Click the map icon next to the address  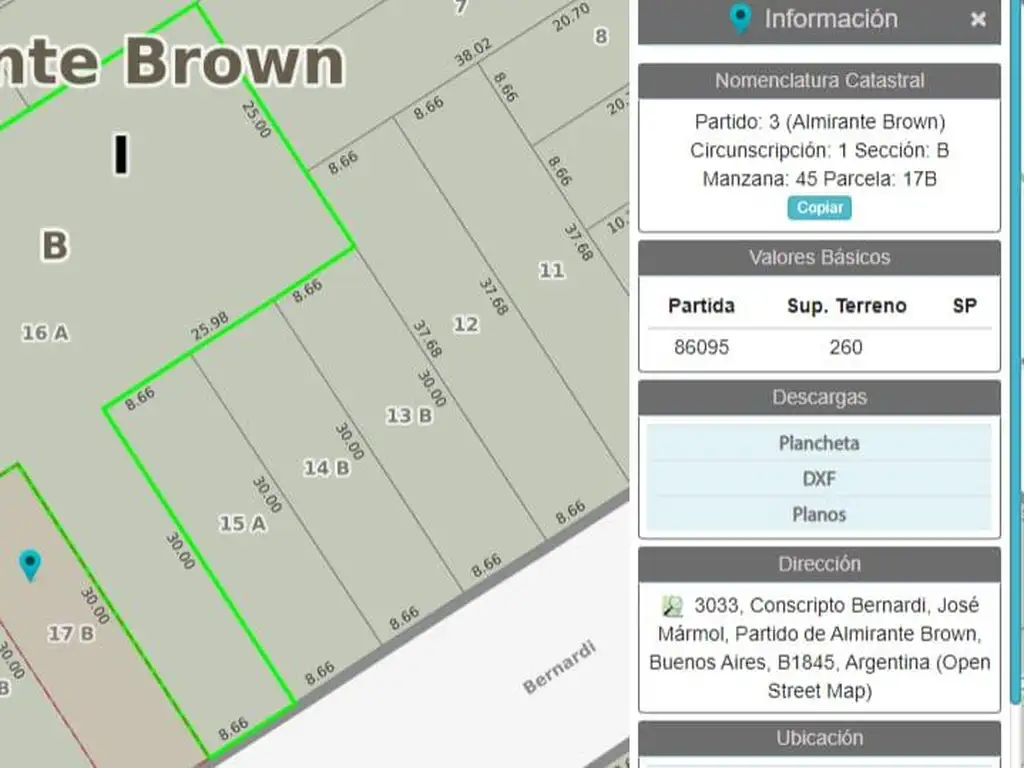pos(673,606)
